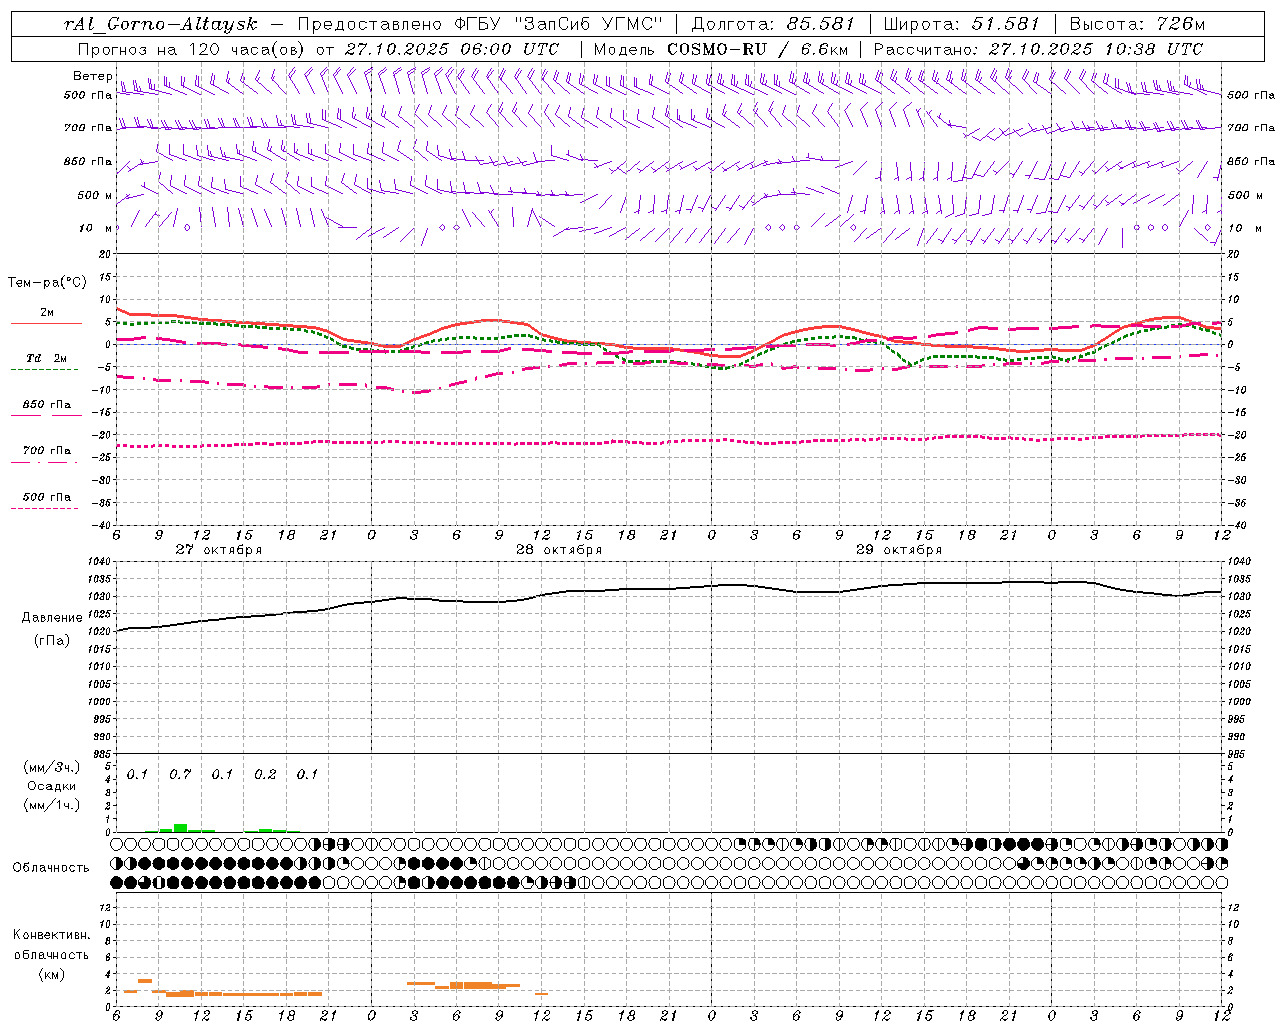1280x1024 pixels.
Task: Click the 27 октября date label
Action: point(218,550)
